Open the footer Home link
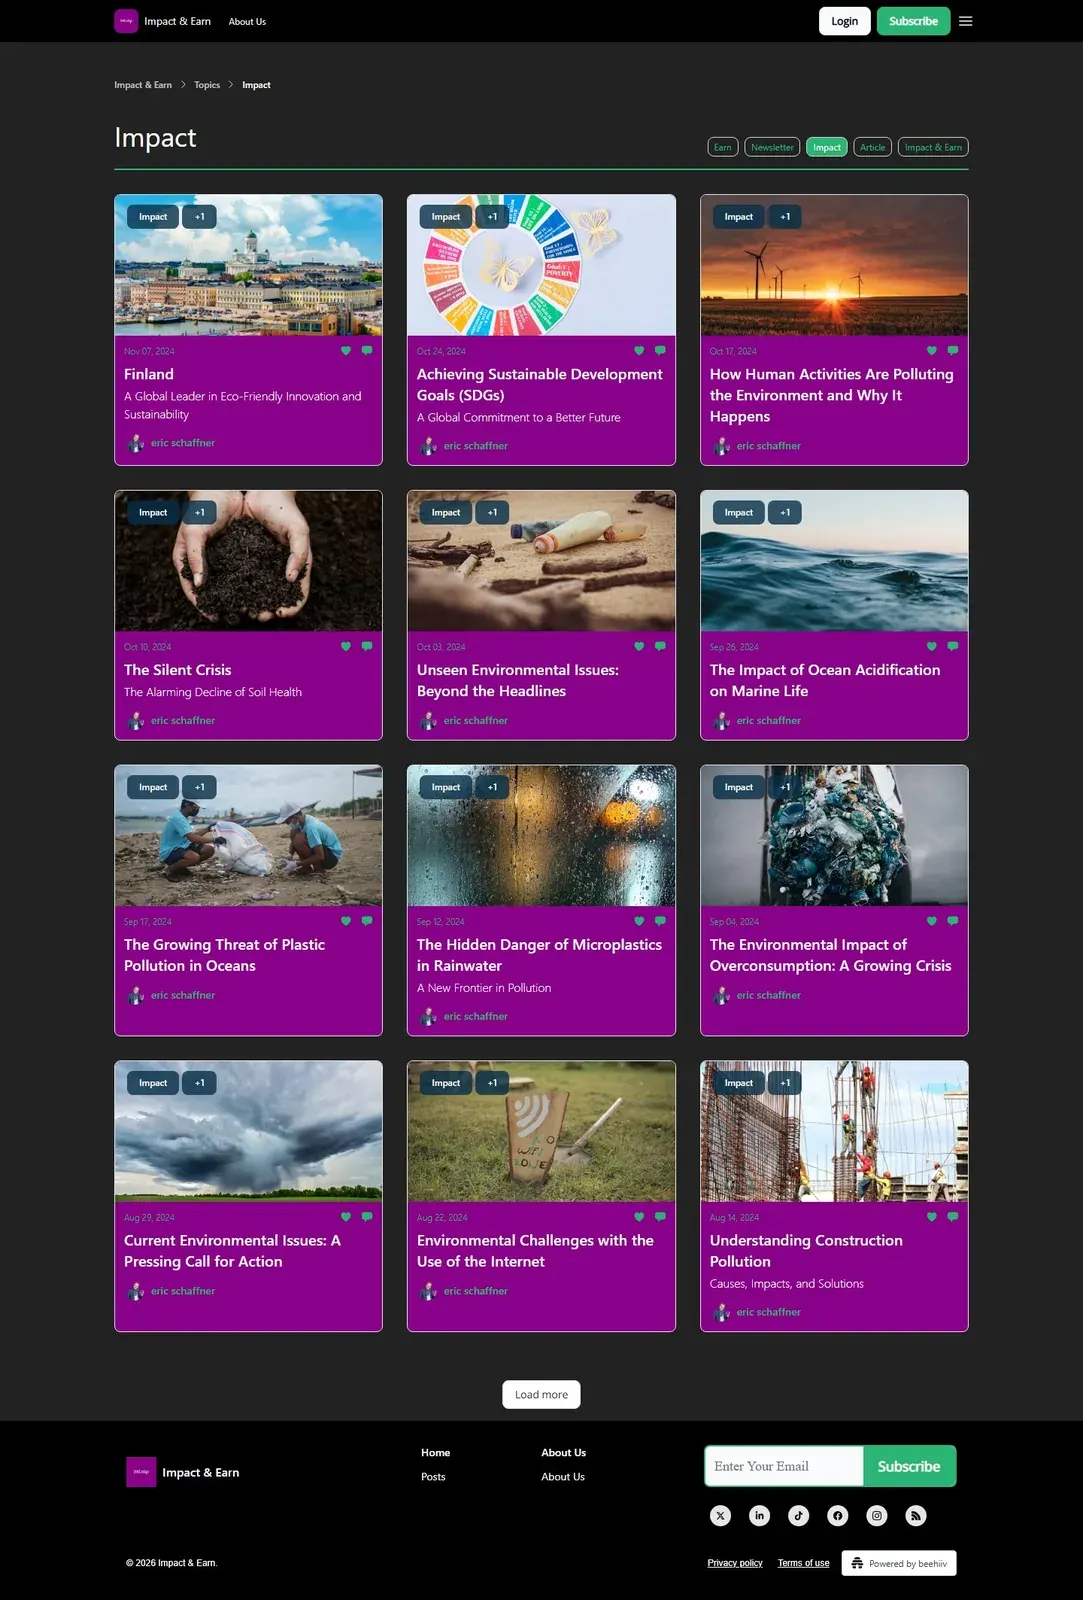1083x1600 pixels. pyautogui.click(x=435, y=1453)
